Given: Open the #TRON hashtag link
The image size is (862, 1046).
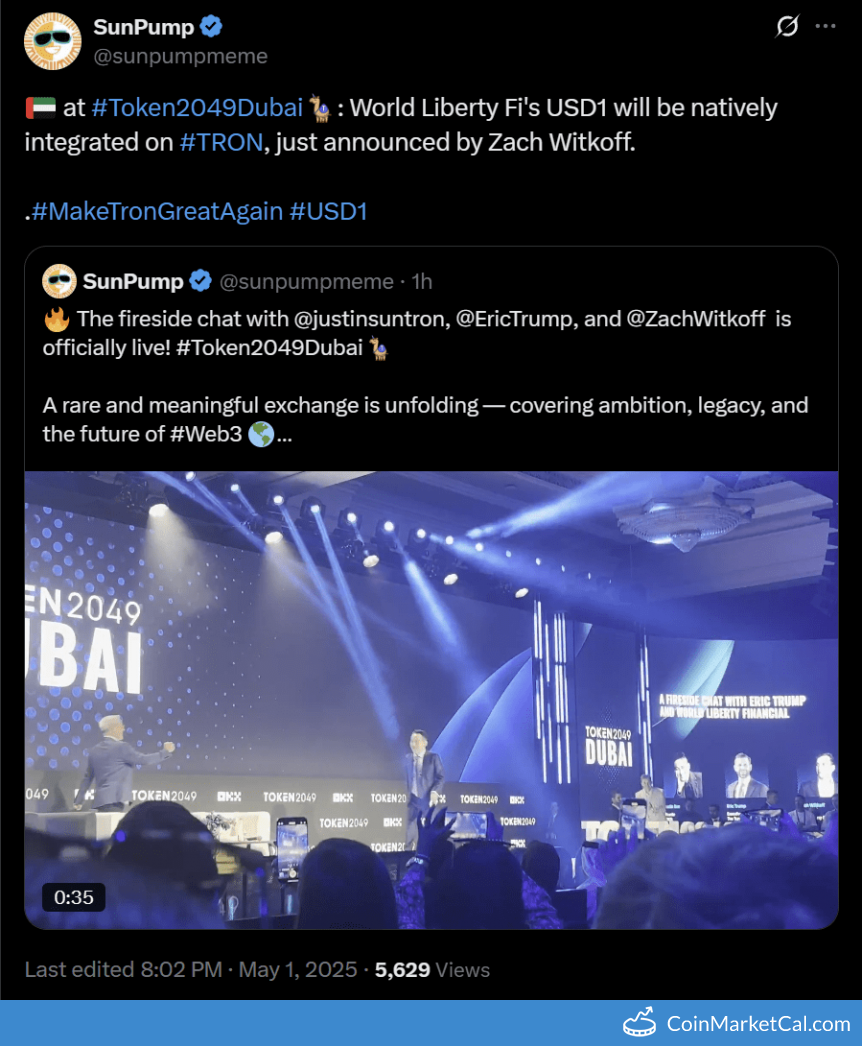Looking at the screenshot, I should click(221, 142).
